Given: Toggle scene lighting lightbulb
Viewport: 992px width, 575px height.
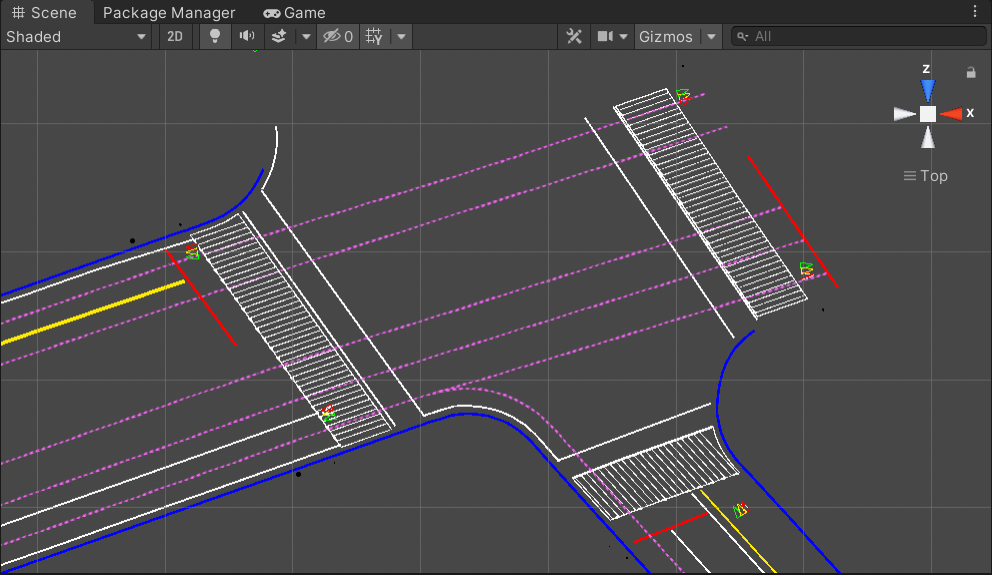Looking at the screenshot, I should (x=215, y=37).
